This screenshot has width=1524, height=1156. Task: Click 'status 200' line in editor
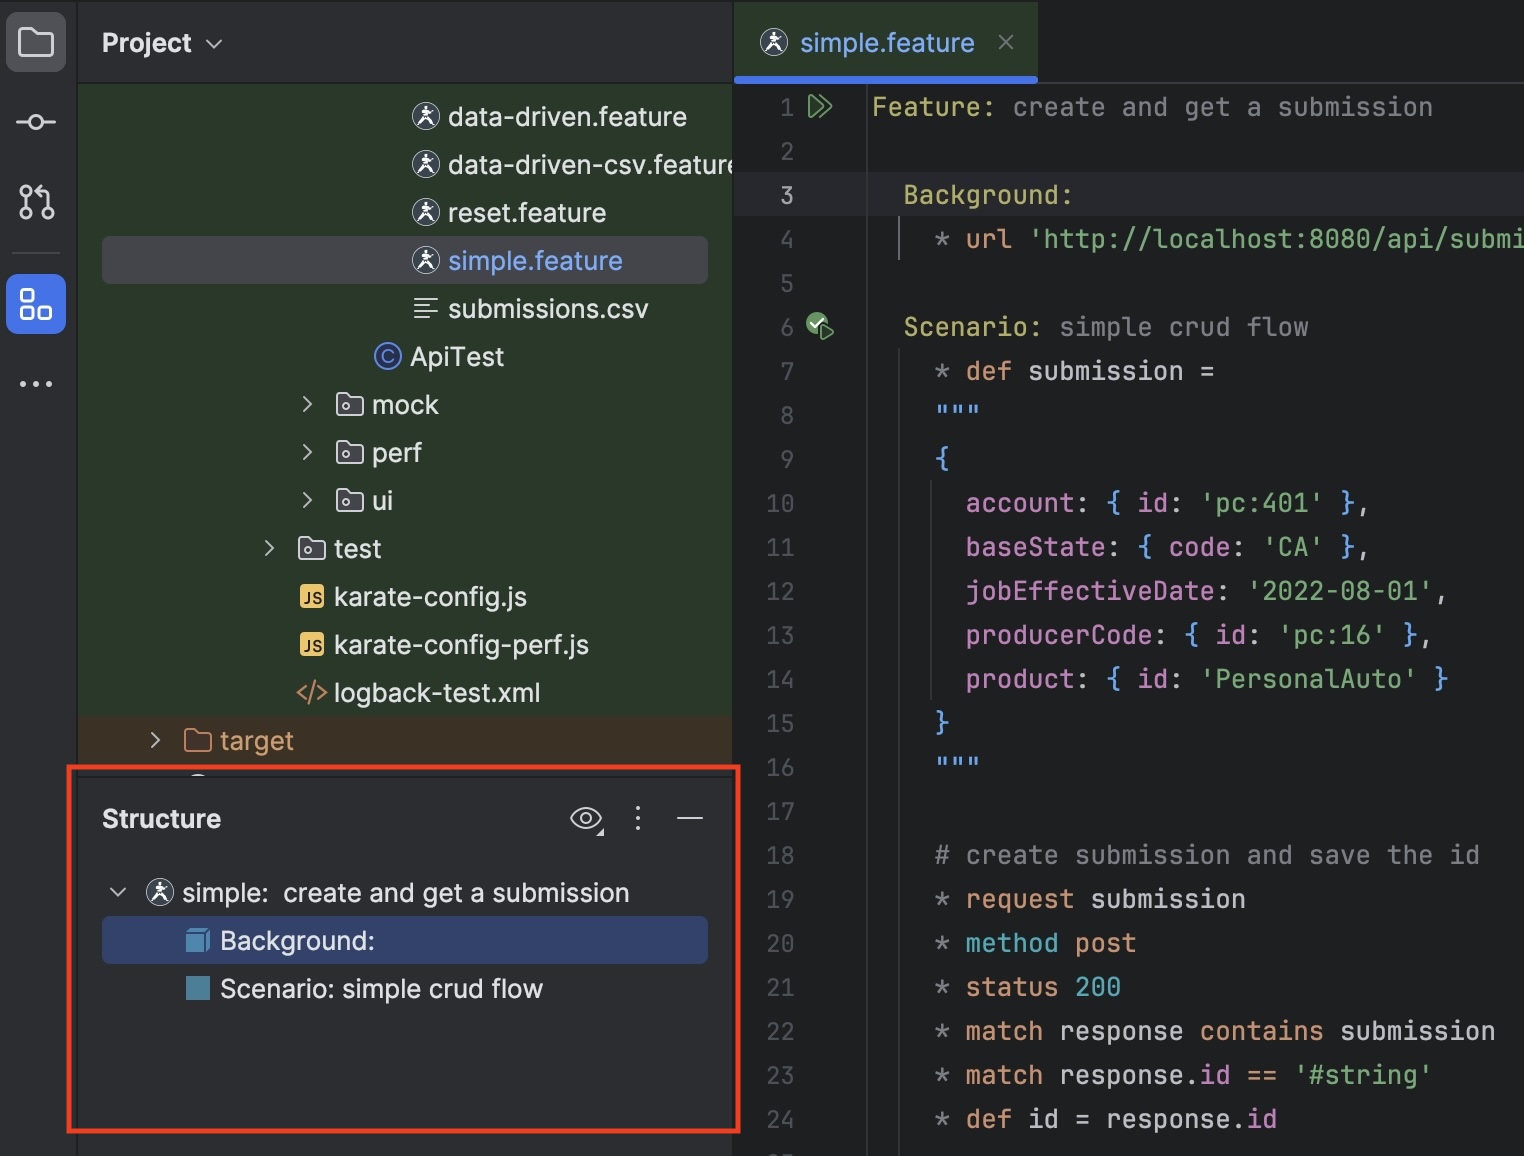pos(1027,987)
